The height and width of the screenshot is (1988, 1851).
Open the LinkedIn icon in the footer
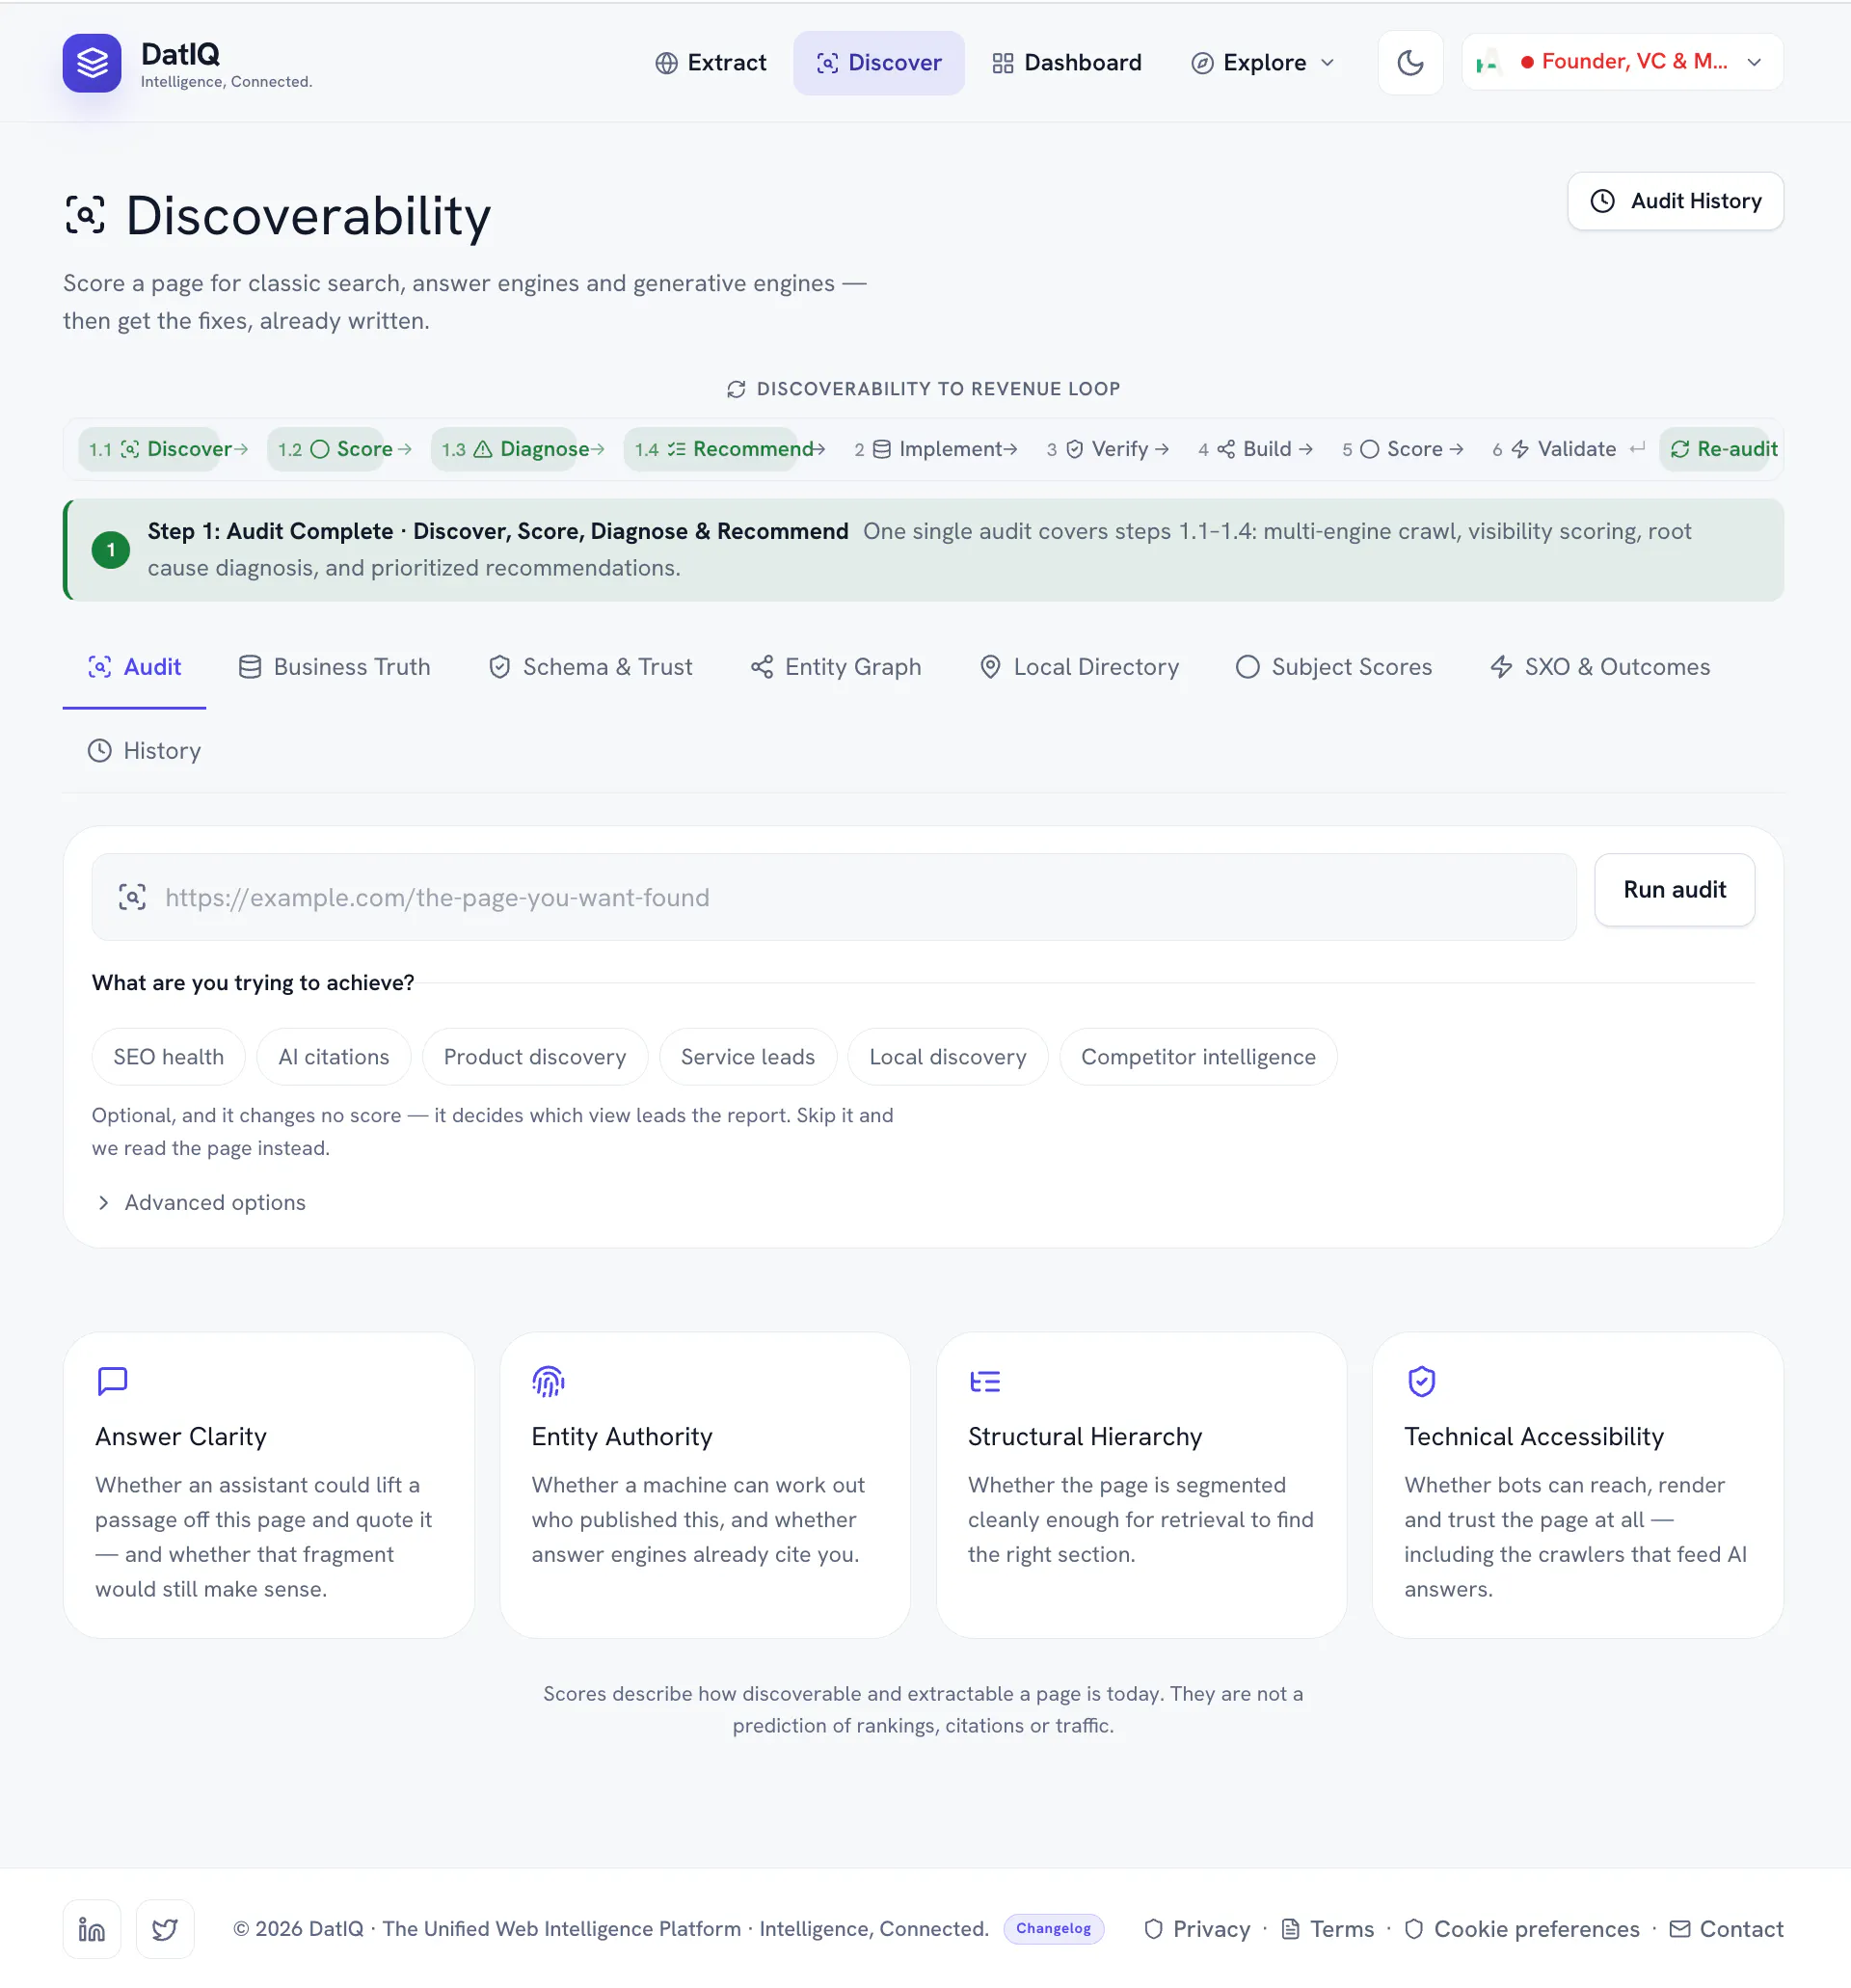tap(92, 1929)
